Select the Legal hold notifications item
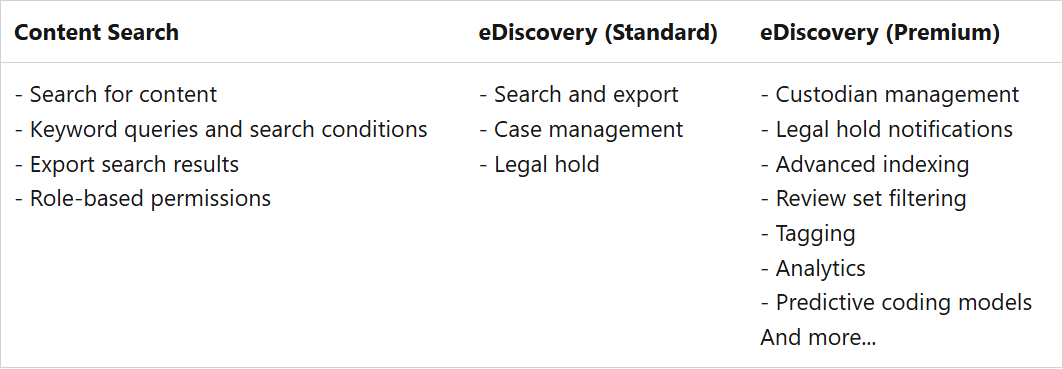This screenshot has height=369, width=1063. pos(887,129)
